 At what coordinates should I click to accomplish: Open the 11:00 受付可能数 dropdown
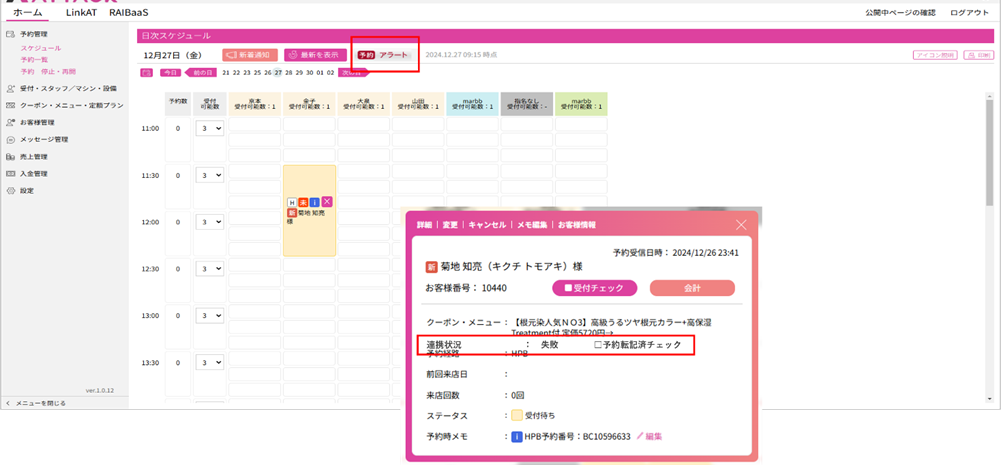[x=210, y=128]
